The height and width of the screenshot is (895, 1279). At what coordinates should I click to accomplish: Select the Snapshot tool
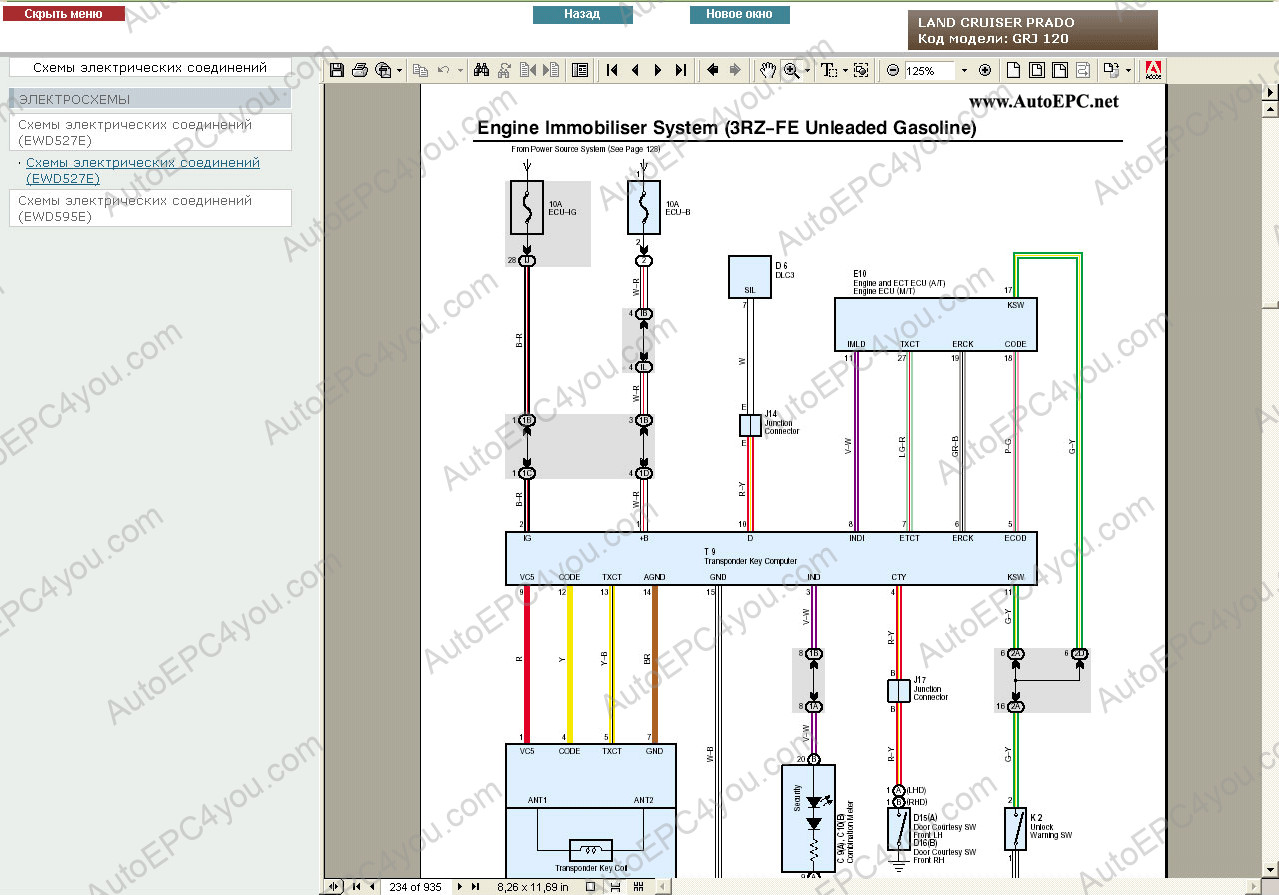861,70
